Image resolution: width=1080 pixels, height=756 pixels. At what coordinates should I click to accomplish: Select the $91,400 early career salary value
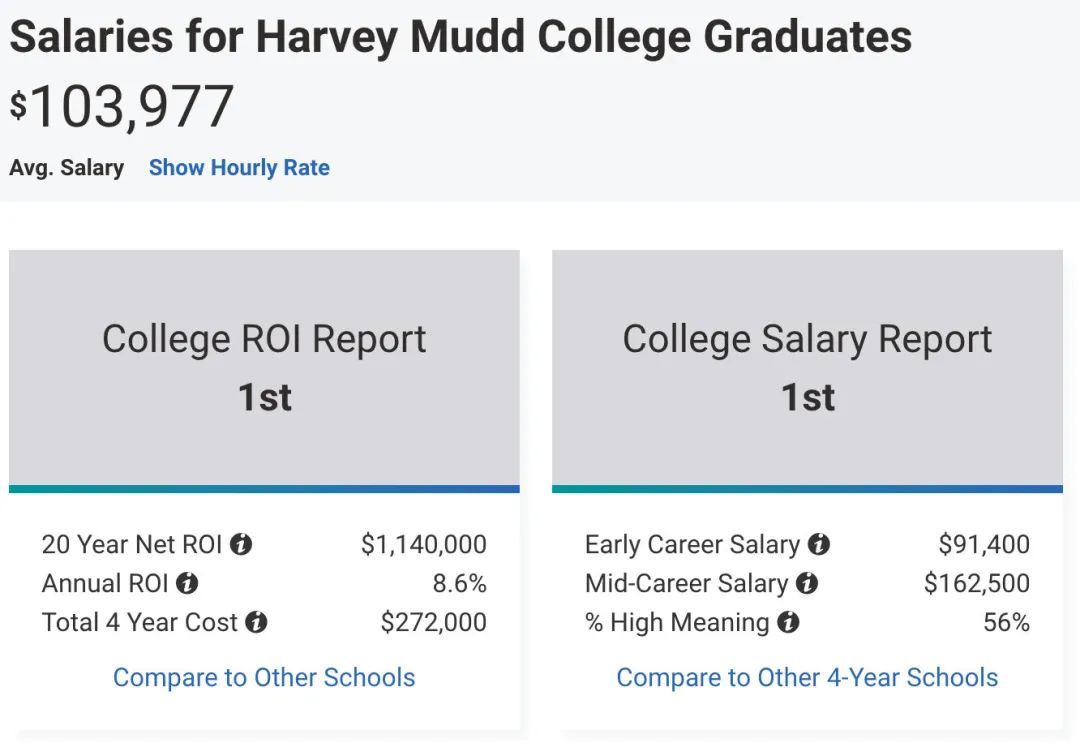point(984,545)
